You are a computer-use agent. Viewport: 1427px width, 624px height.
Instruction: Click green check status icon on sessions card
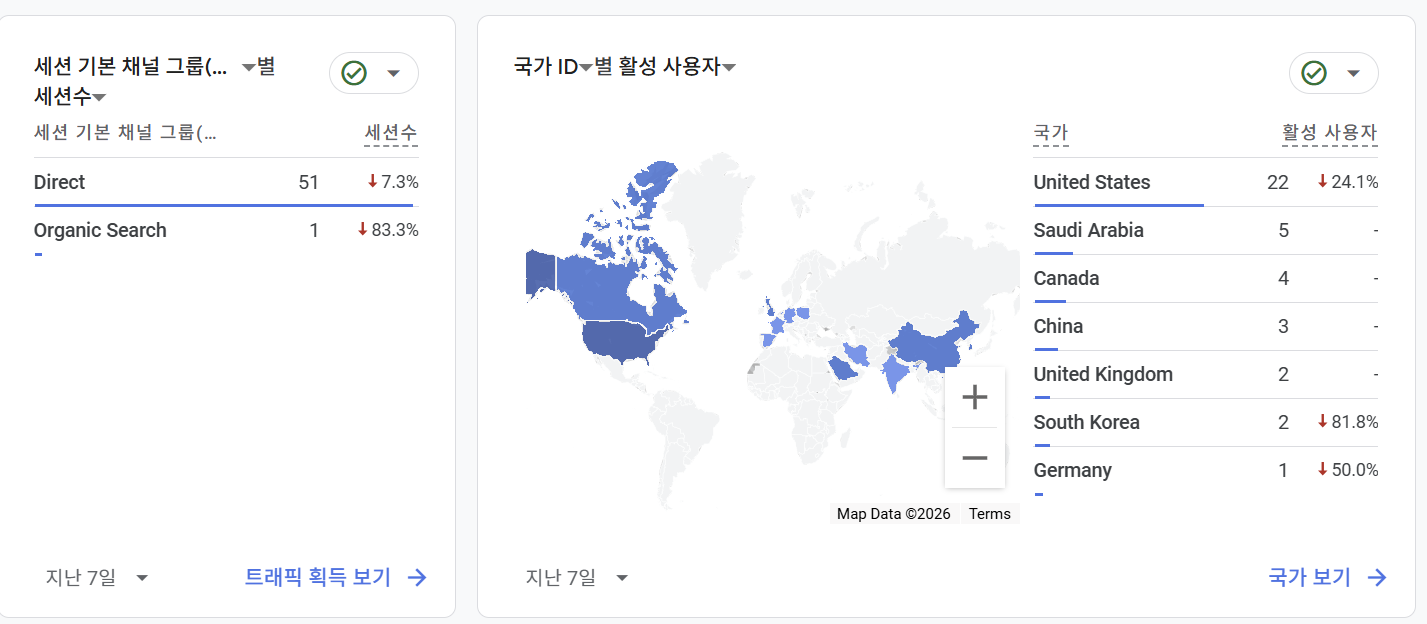tap(354, 73)
